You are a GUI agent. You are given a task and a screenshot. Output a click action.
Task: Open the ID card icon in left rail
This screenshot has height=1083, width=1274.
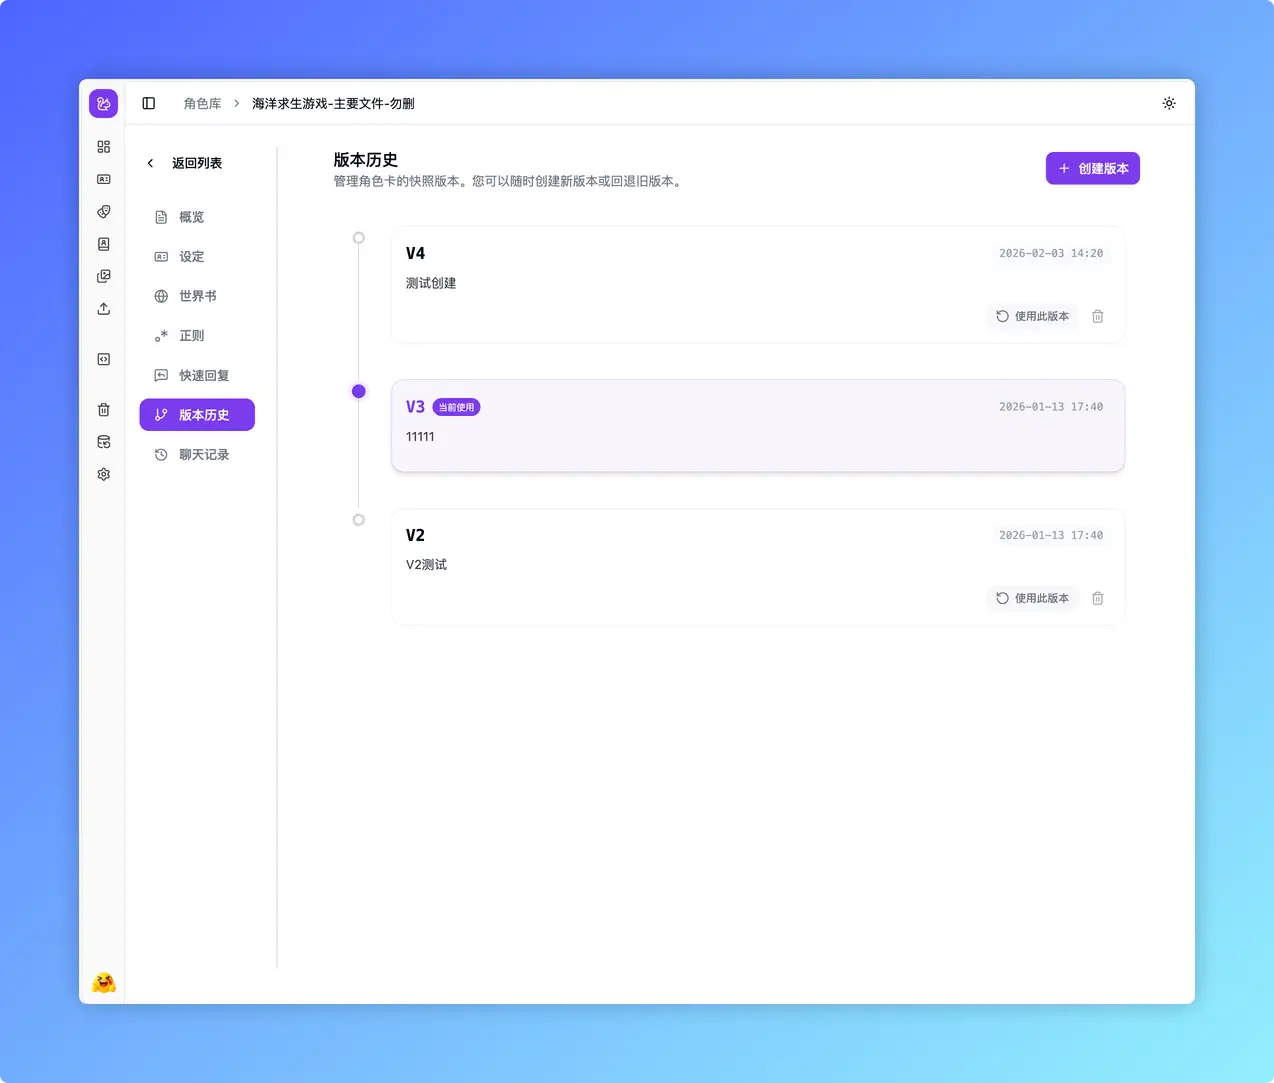coord(103,179)
